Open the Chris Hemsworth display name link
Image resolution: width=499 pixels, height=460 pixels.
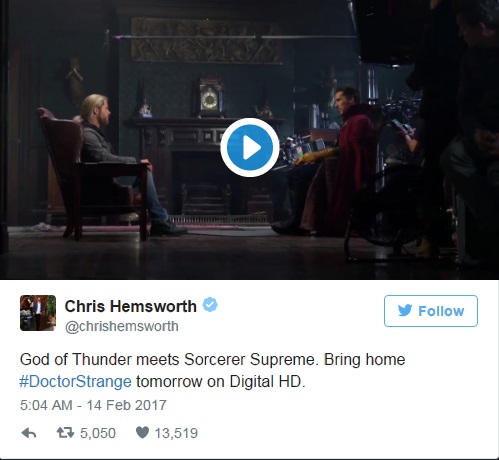(131, 306)
